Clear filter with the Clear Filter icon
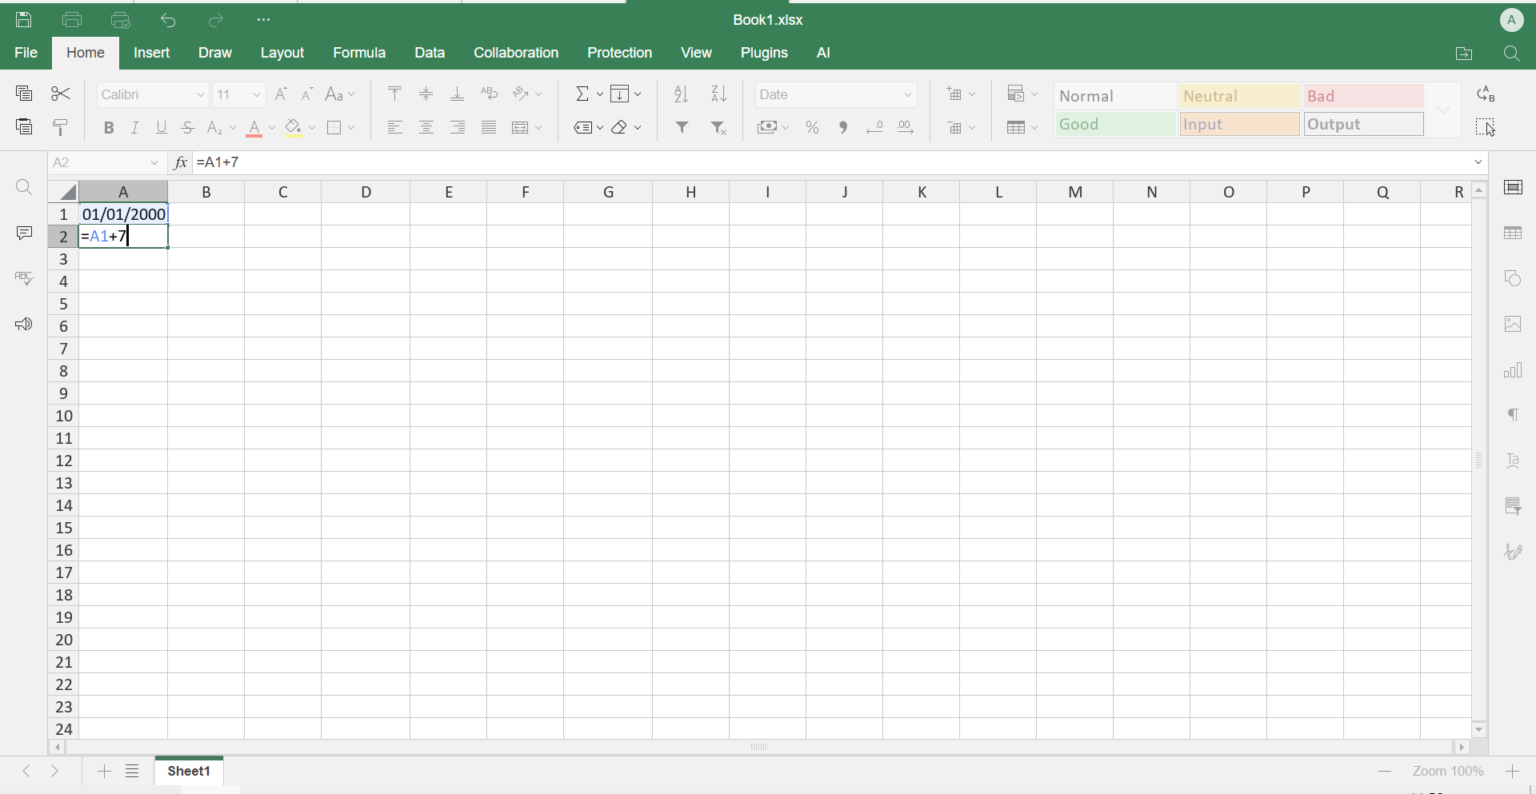 [x=718, y=127]
